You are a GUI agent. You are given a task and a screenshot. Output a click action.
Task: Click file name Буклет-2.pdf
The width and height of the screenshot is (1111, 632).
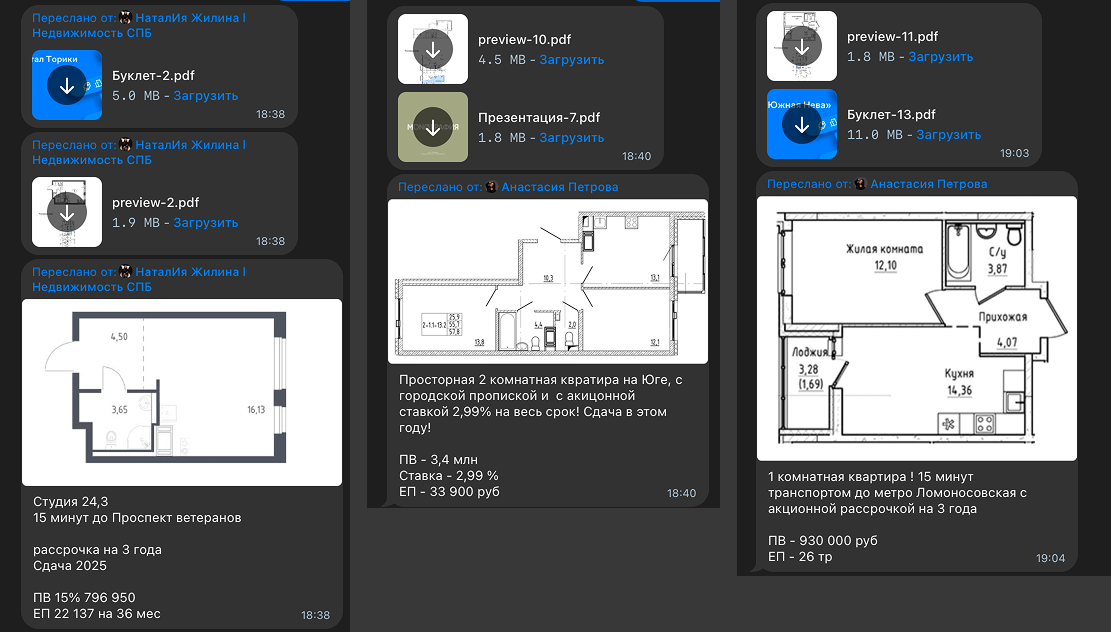[x=153, y=75]
